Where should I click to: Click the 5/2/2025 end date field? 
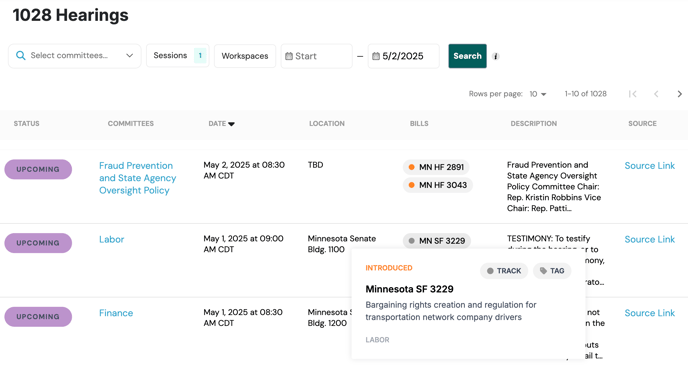pyautogui.click(x=404, y=56)
